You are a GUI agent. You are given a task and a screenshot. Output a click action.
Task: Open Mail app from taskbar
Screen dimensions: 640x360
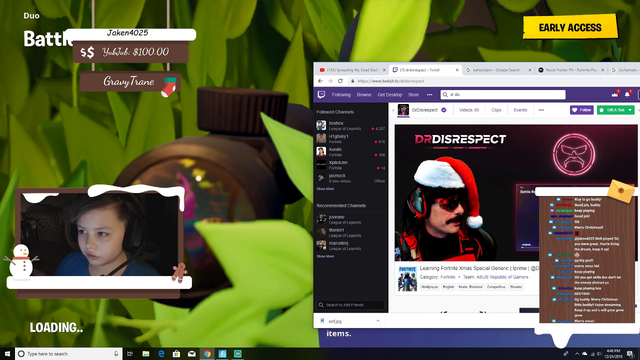tap(191, 353)
